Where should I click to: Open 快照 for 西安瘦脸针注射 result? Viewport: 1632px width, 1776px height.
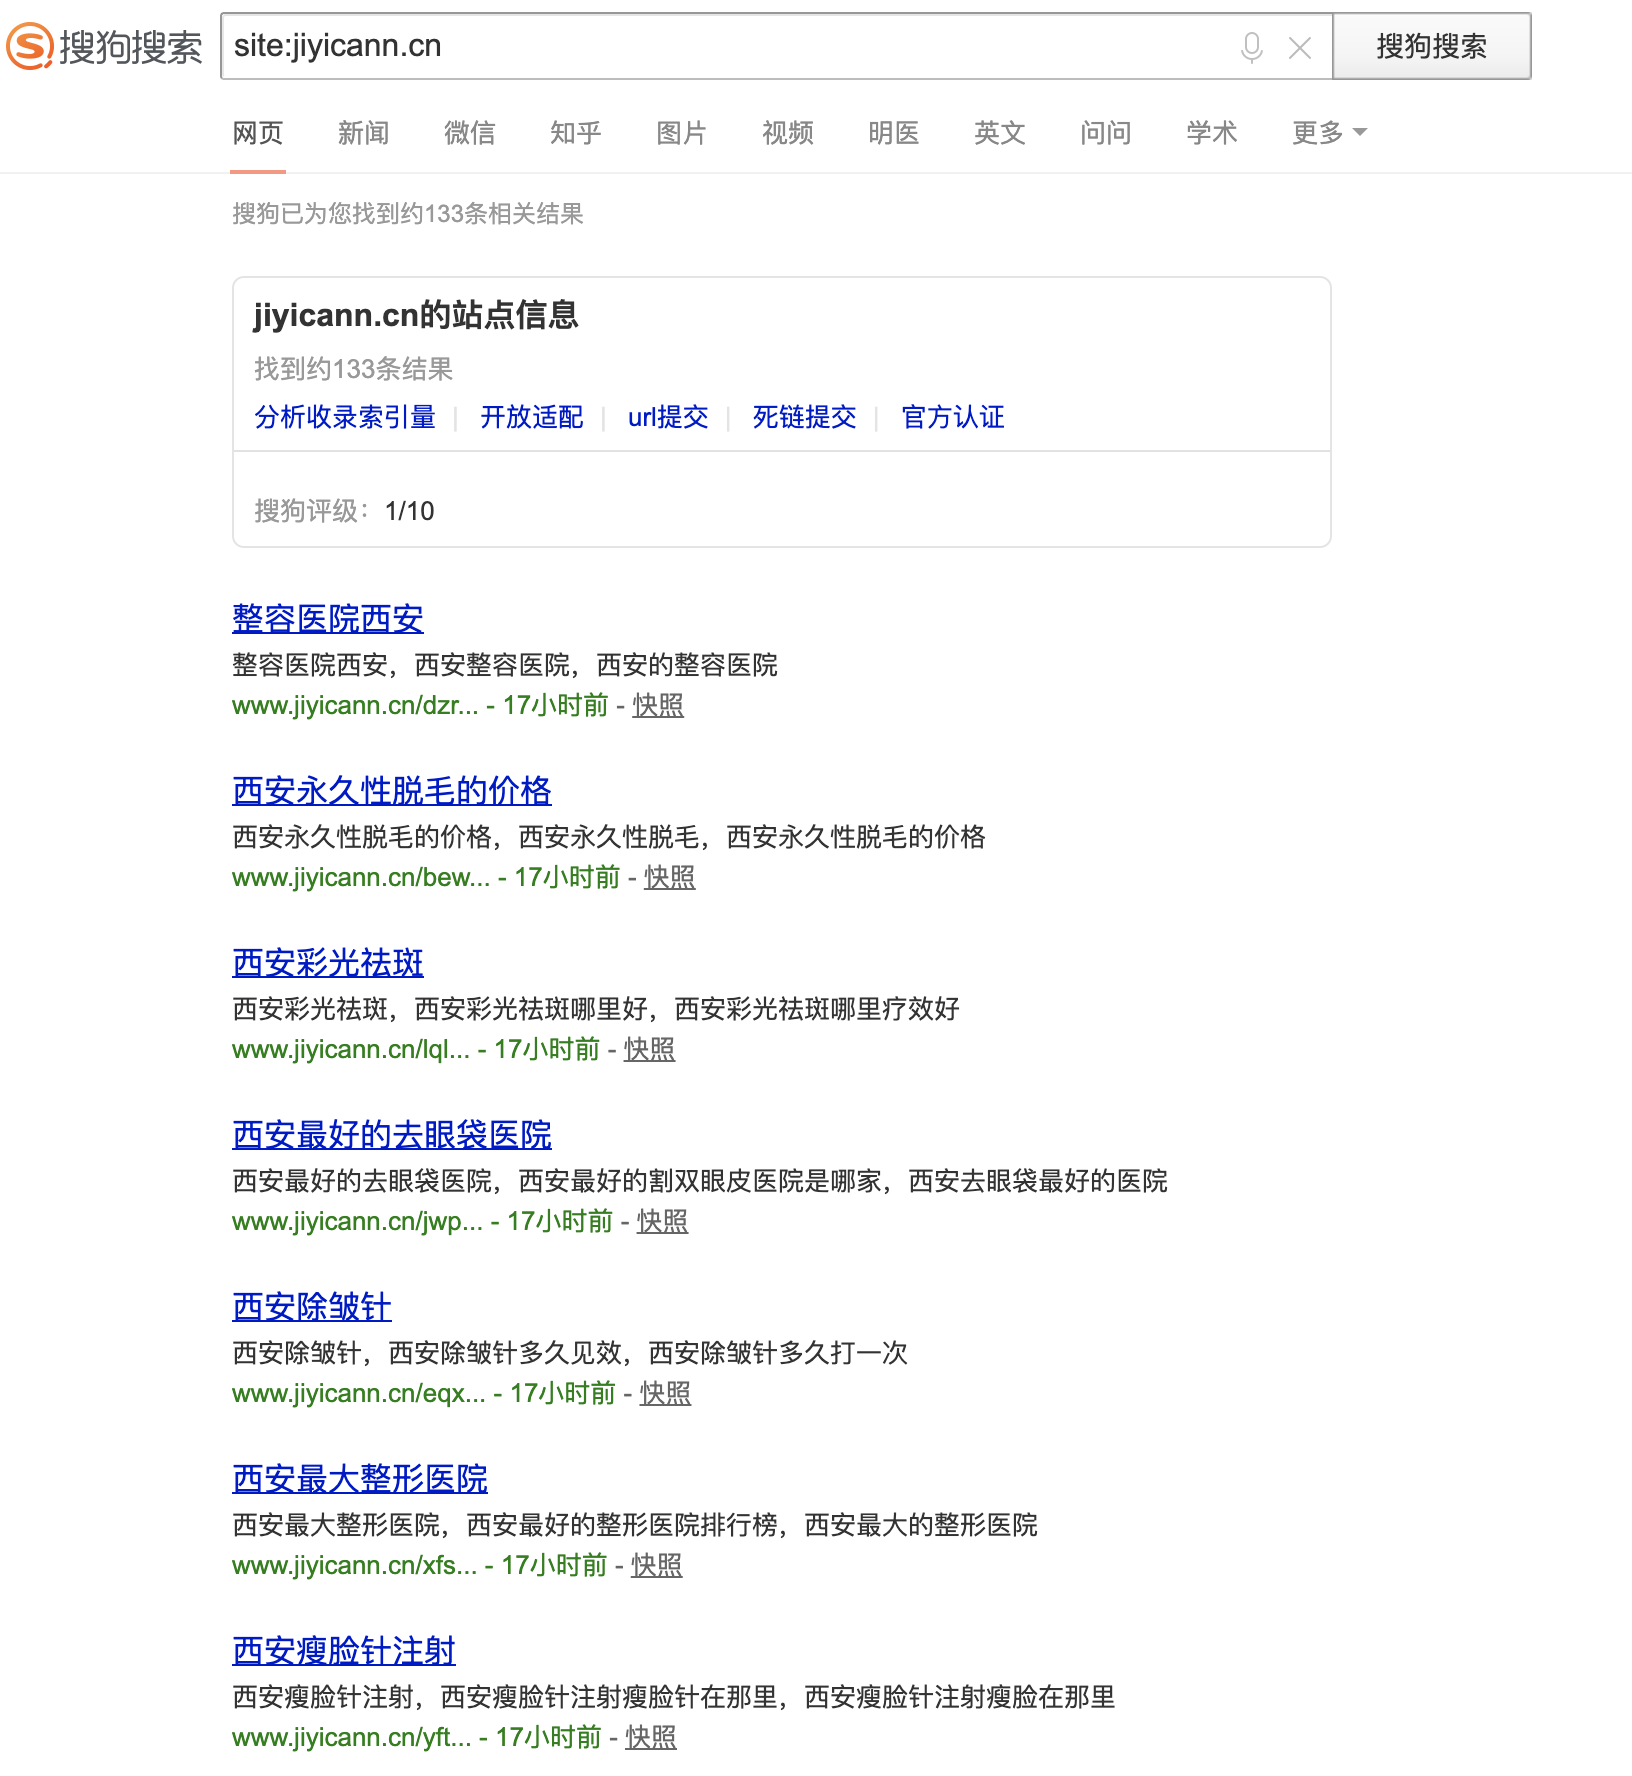(x=651, y=1738)
